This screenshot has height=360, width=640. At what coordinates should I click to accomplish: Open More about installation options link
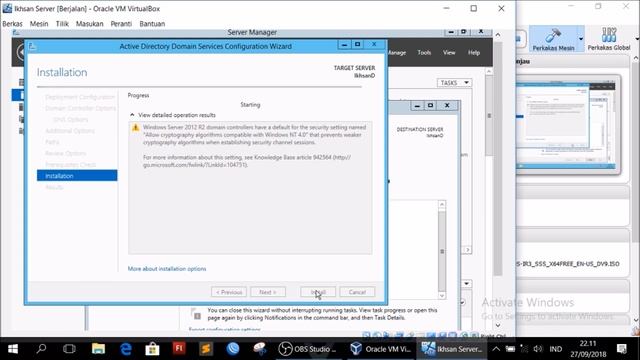[x=167, y=269]
